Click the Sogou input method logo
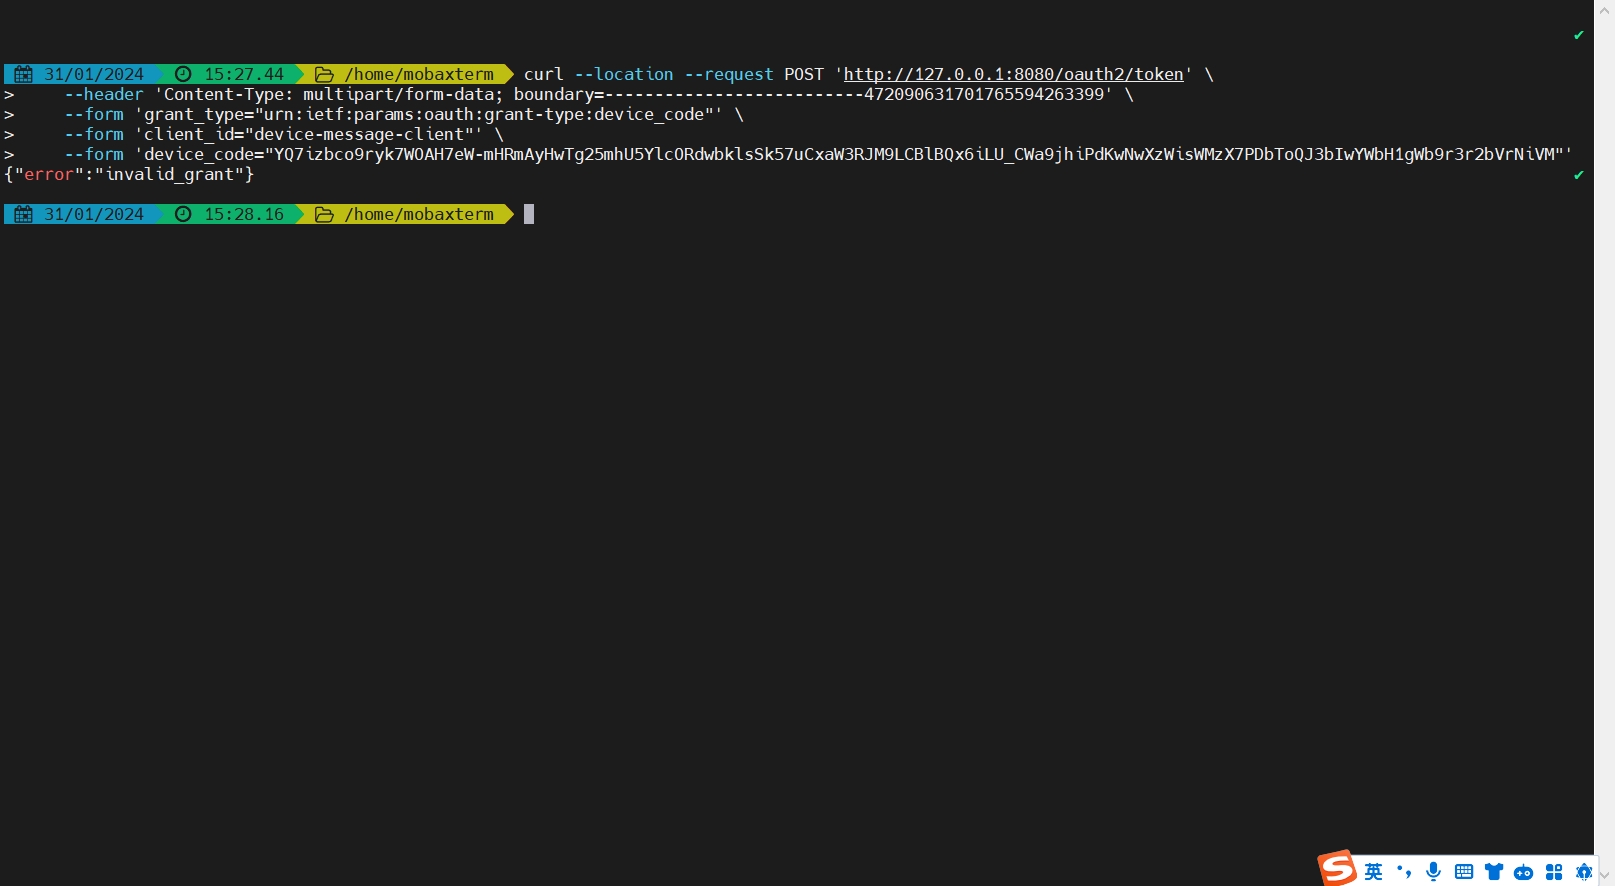 (1337, 868)
